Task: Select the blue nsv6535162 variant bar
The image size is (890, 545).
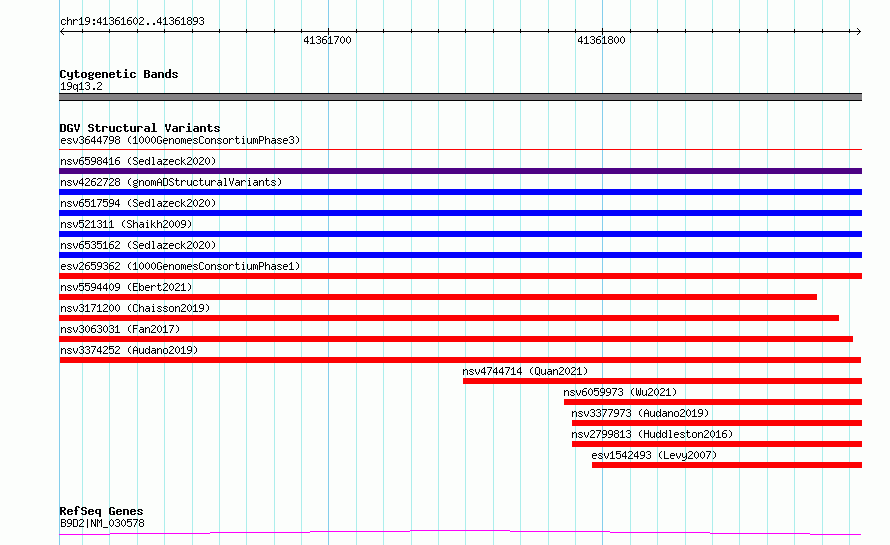Action: click(460, 255)
